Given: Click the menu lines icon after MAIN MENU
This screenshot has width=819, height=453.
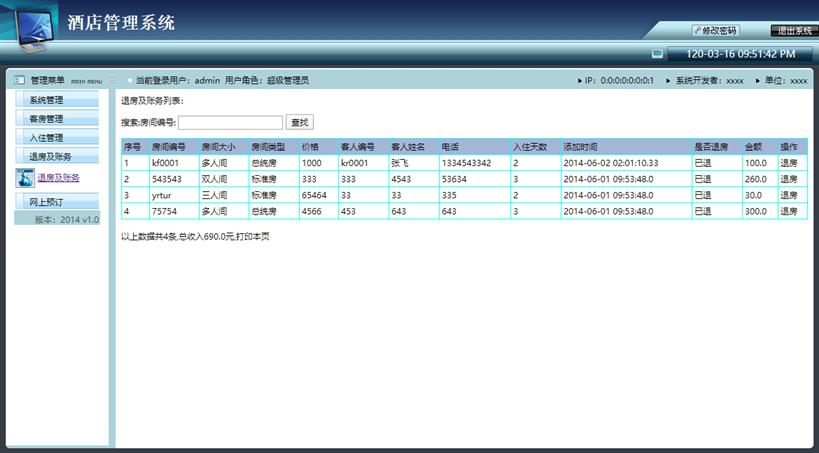Looking at the screenshot, I should 113,80.
